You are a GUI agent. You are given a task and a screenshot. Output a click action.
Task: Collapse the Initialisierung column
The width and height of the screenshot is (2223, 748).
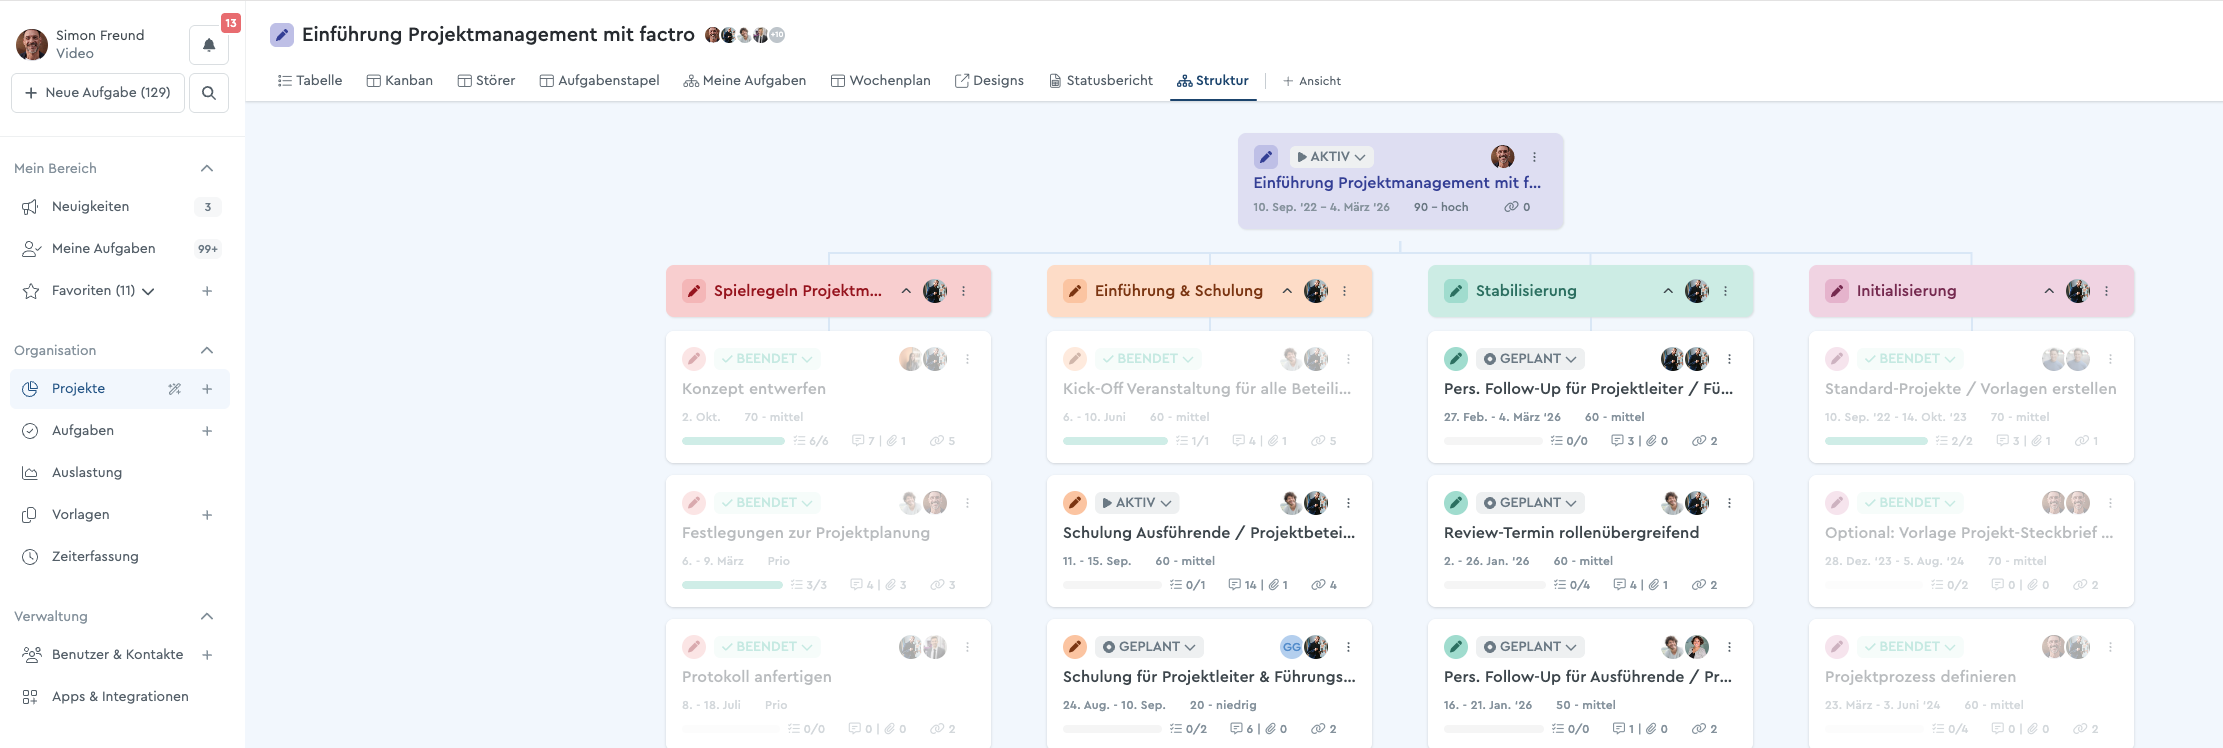tap(2049, 291)
